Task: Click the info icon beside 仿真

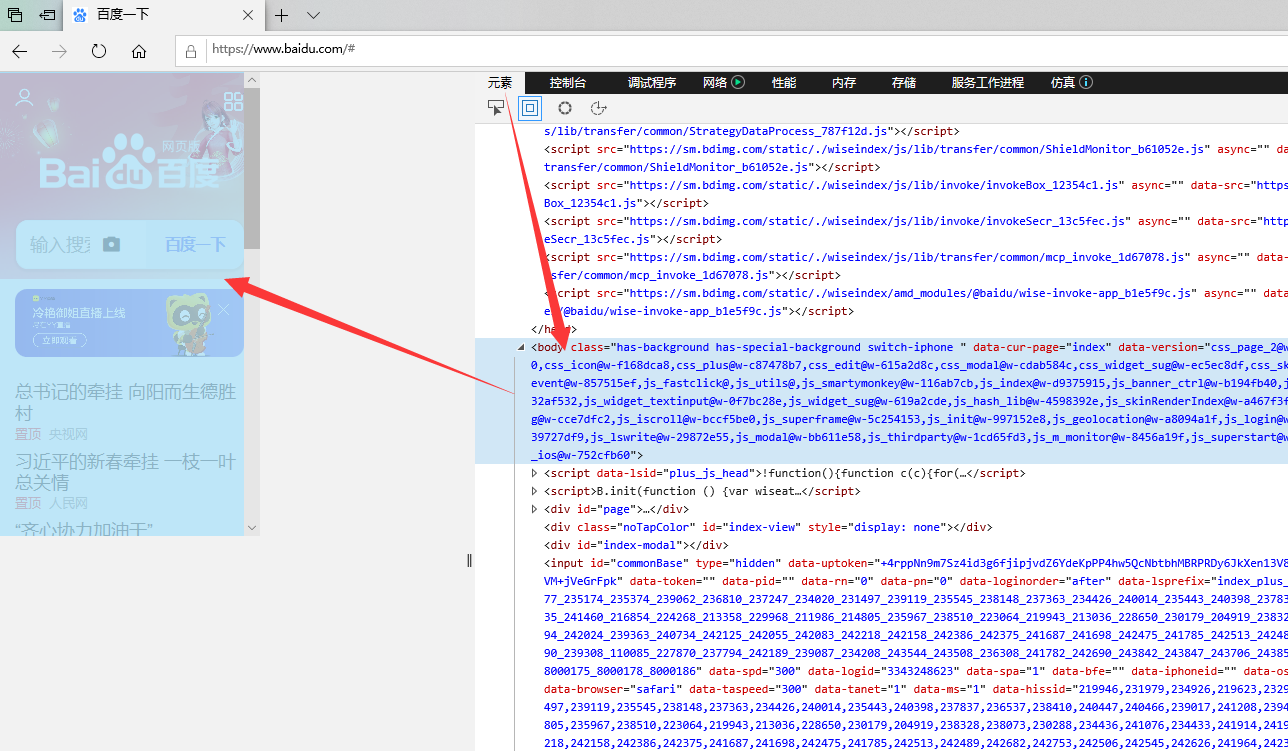Action: 1086,83
